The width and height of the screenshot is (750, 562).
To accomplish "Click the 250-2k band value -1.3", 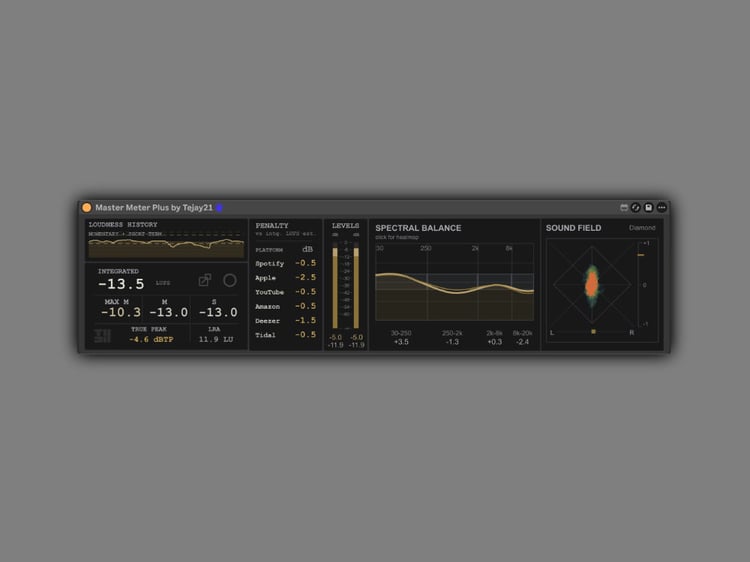I will [452, 342].
